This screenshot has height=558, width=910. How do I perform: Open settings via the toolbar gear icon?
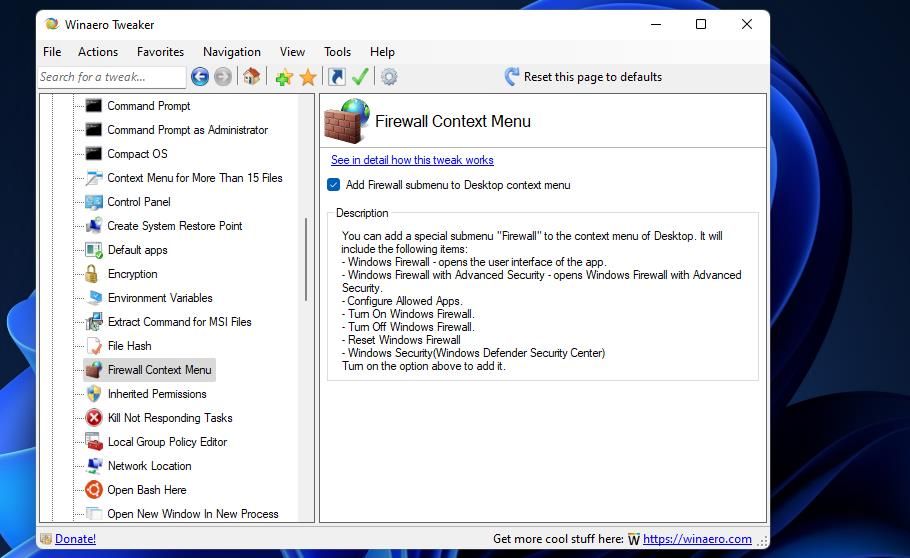point(389,77)
